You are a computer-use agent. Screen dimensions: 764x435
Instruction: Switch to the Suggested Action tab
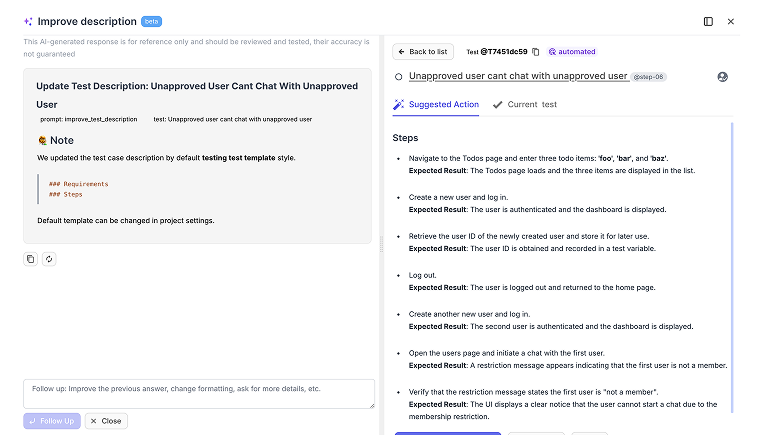436,104
